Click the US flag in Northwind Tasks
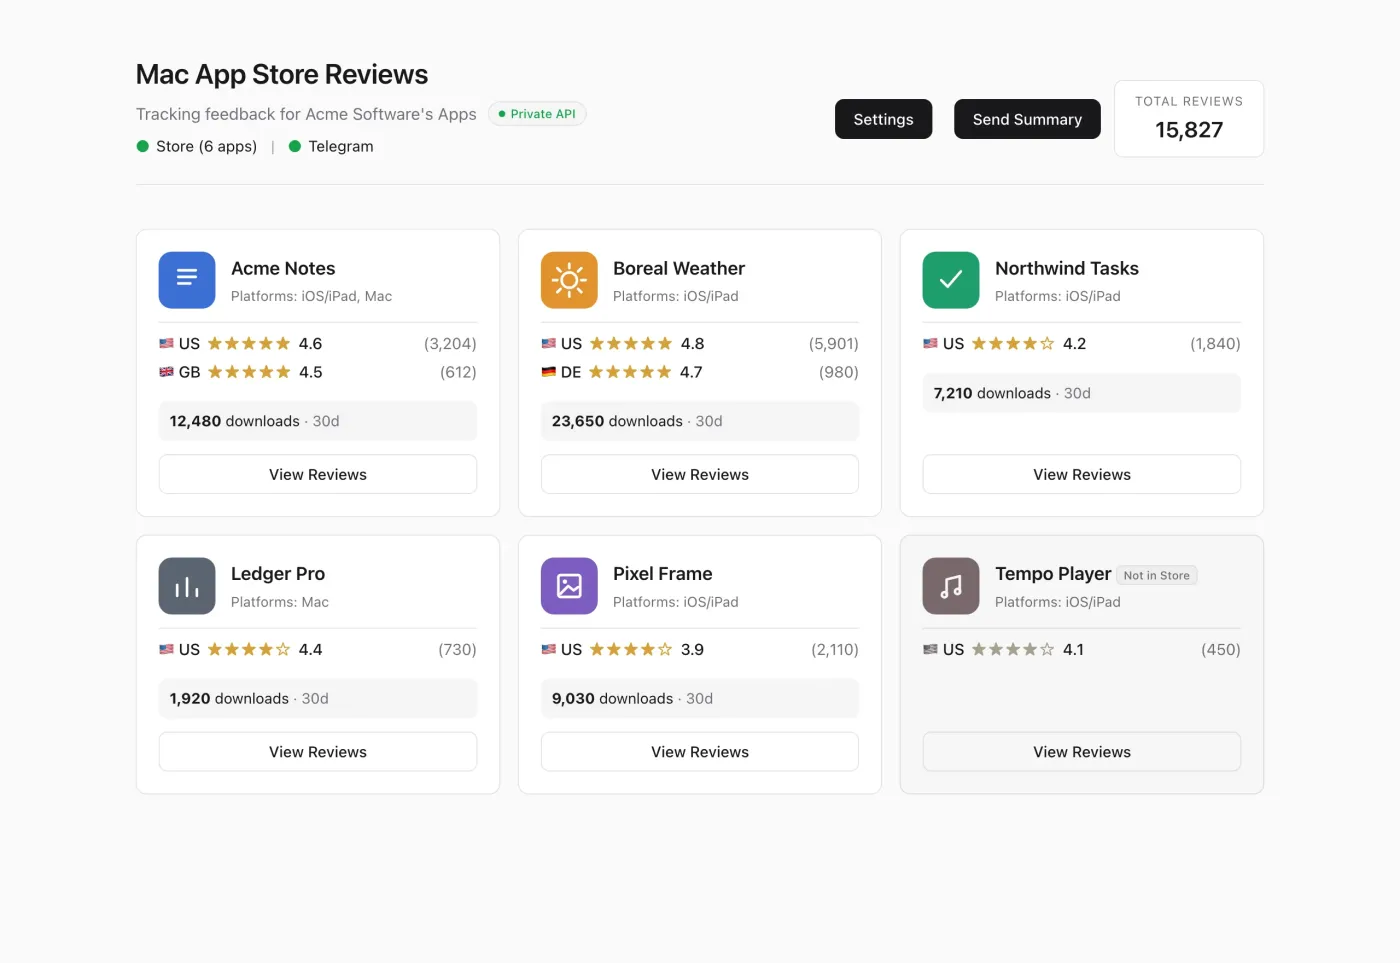This screenshot has width=1400, height=963. [930, 343]
